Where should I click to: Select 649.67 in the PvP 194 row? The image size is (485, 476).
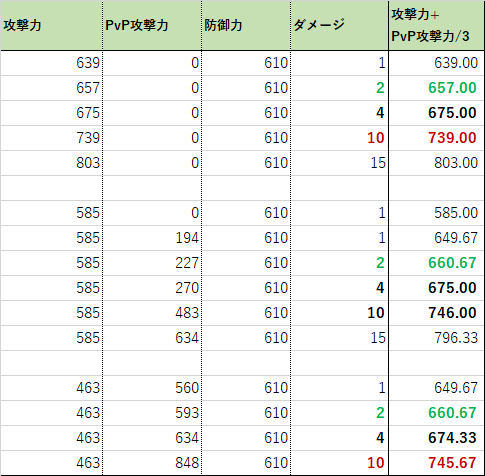[437, 238]
